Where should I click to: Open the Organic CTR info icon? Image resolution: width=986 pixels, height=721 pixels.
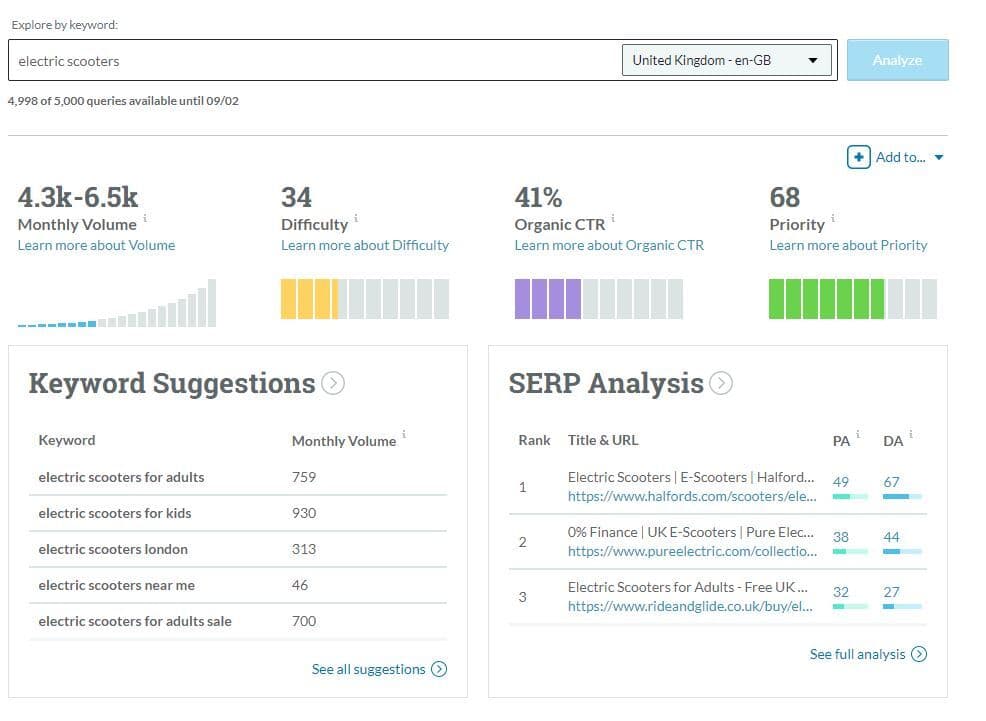pyautogui.click(x=613, y=218)
